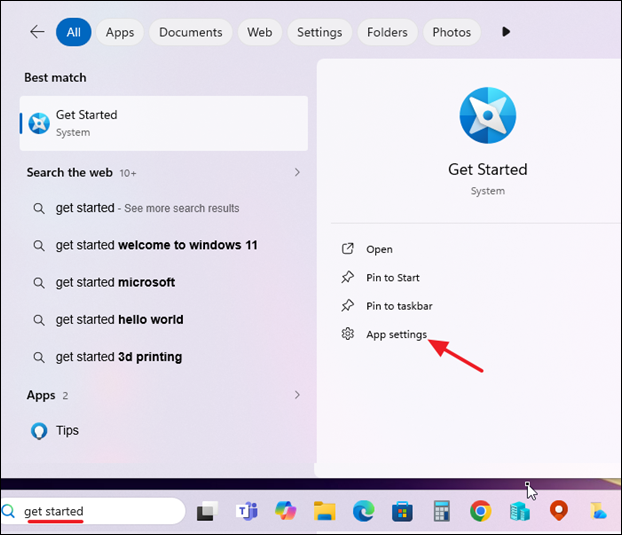Choose Pin to Start
This screenshot has width=622, height=535.
[393, 278]
